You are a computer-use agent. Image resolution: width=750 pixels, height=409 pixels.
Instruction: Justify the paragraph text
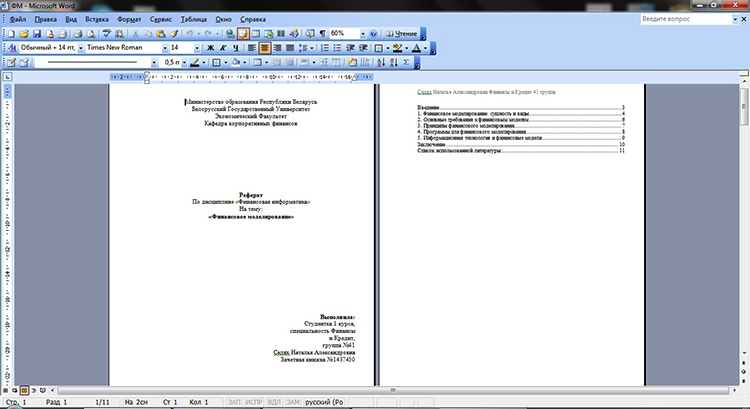[290, 48]
